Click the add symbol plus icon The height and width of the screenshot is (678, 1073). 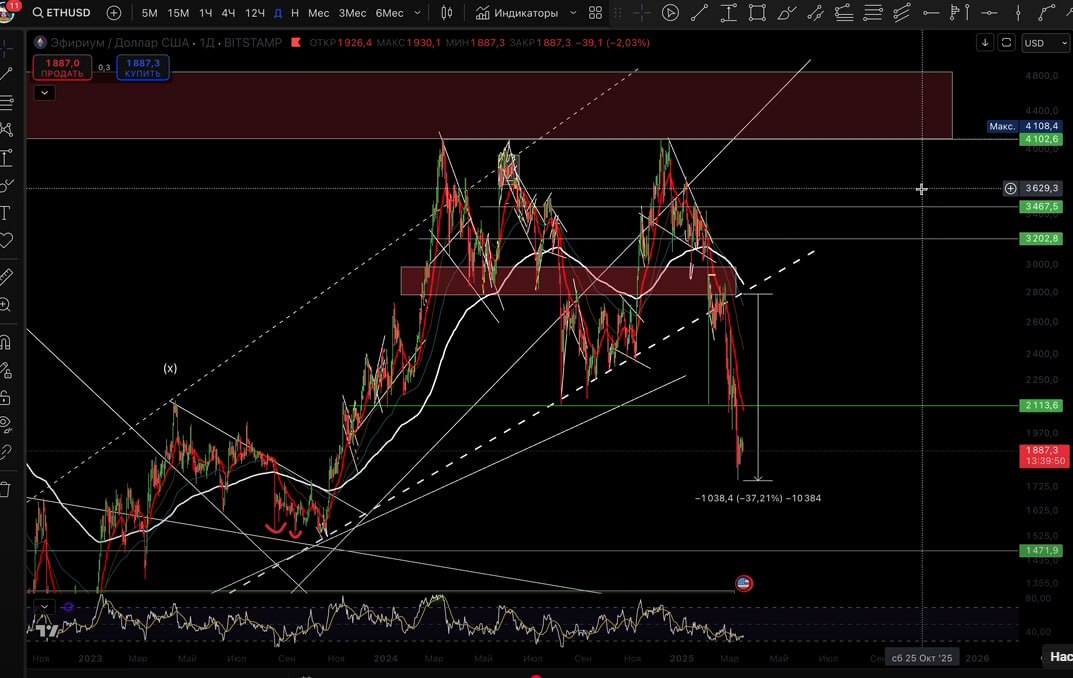[114, 12]
